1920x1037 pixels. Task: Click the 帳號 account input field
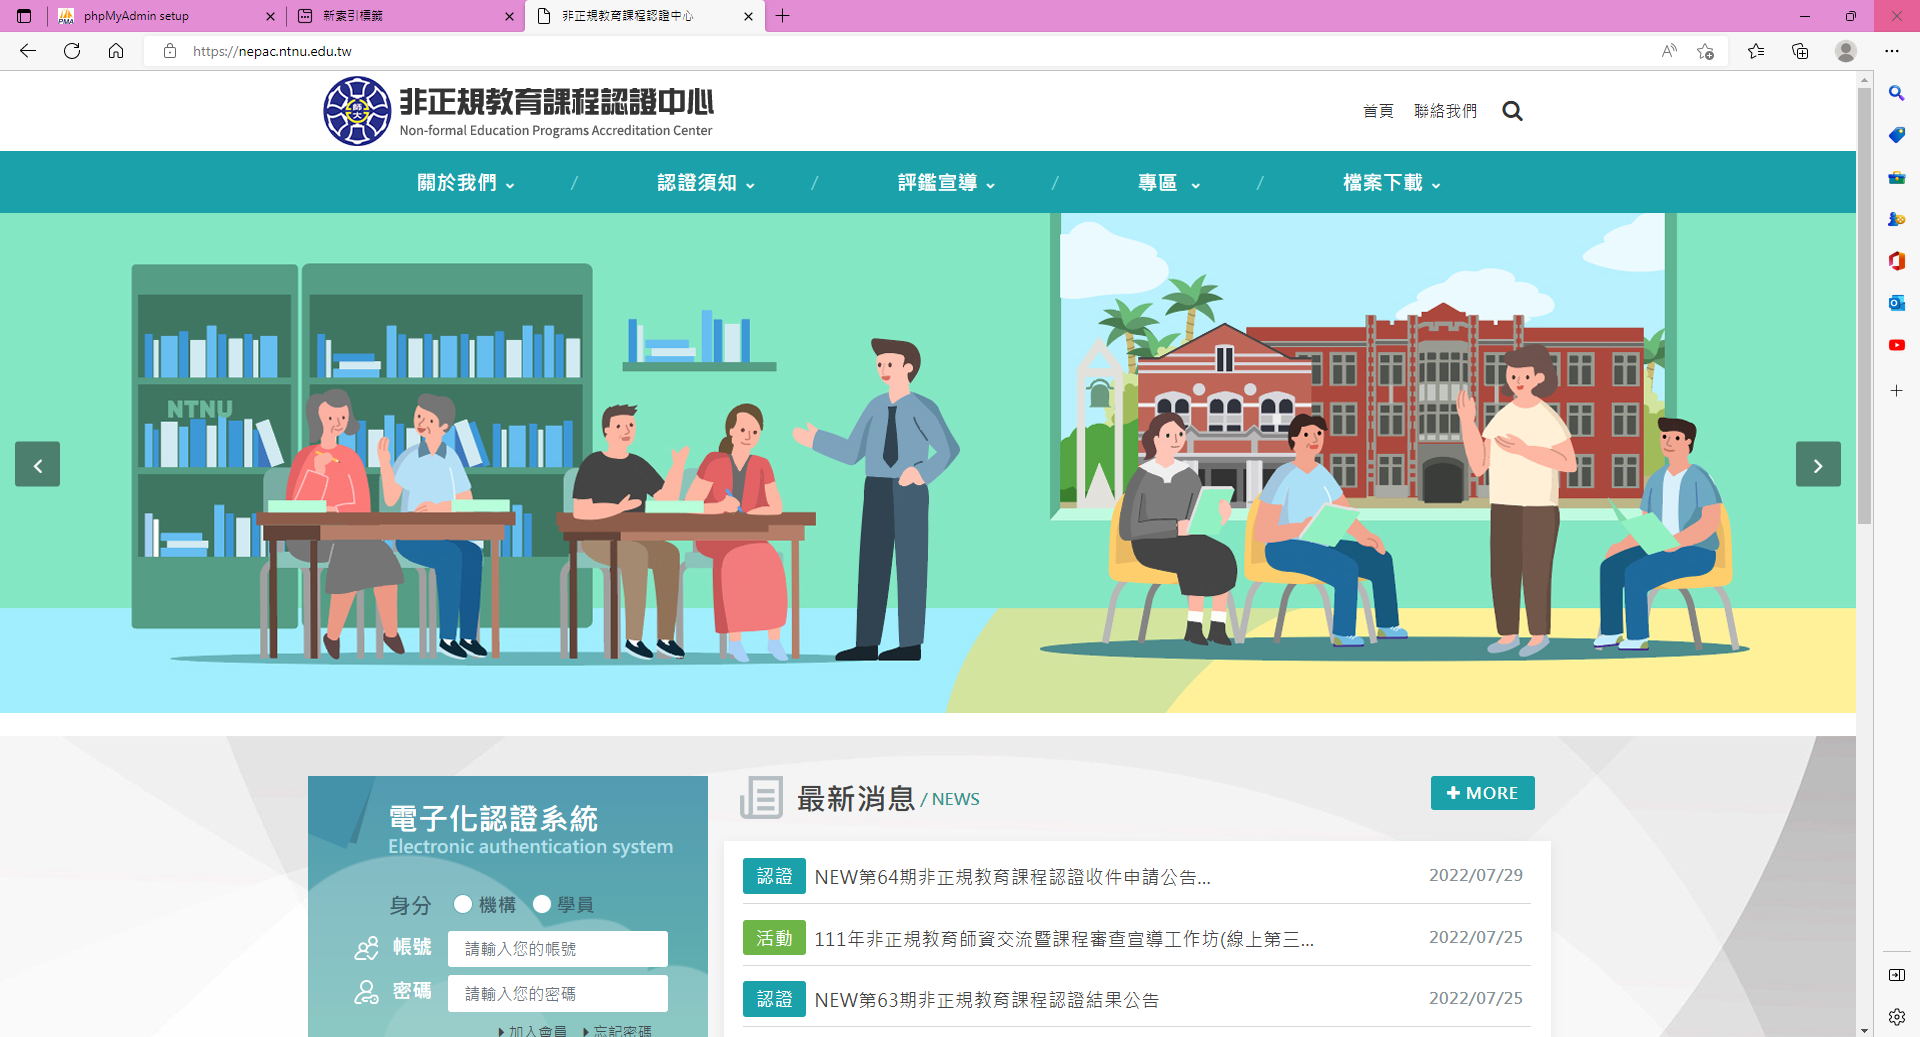pyautogui.click(x=558, y=949)
